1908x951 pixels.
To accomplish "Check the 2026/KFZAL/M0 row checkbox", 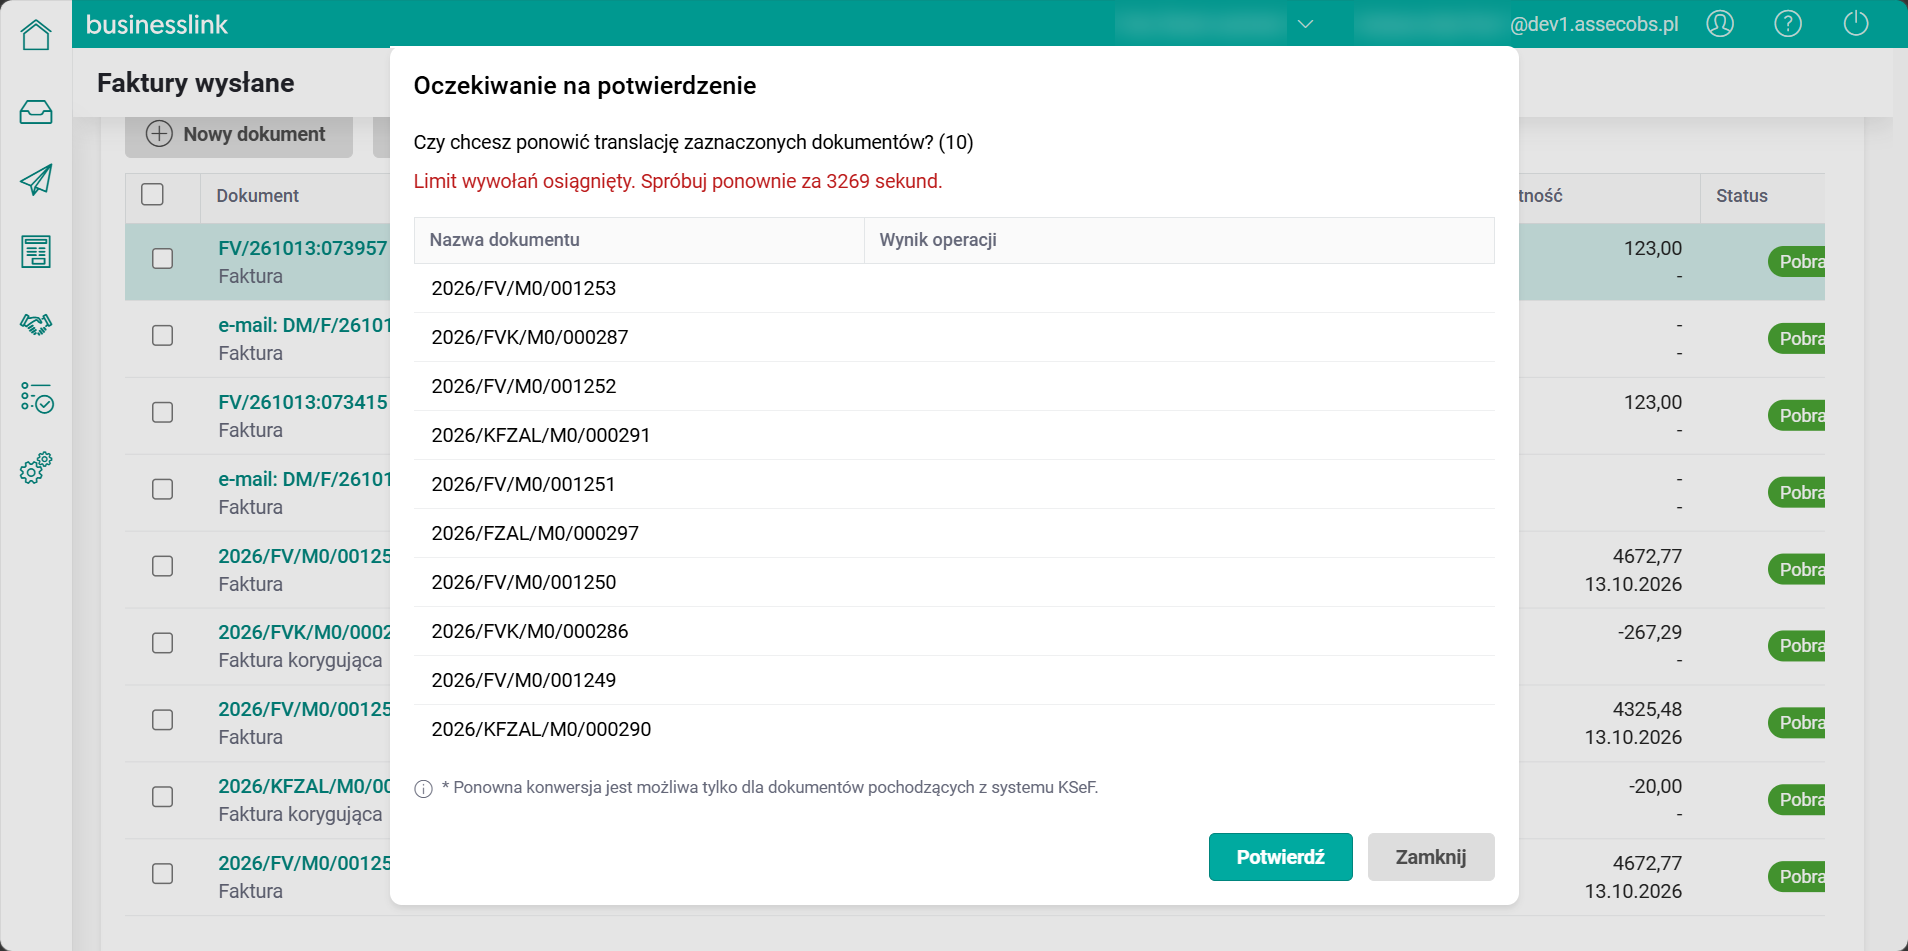I will (162, 797).
